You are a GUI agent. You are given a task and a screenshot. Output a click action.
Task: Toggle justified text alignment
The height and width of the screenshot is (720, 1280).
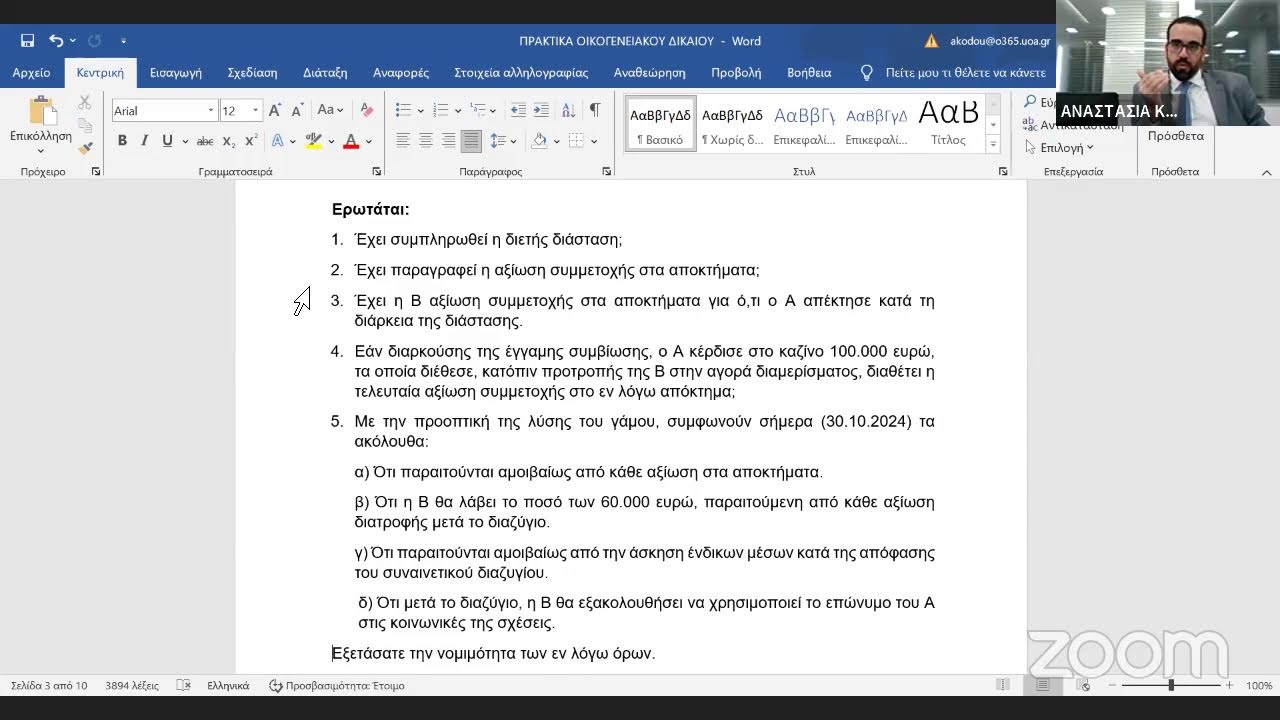click(x=471, y=141)
